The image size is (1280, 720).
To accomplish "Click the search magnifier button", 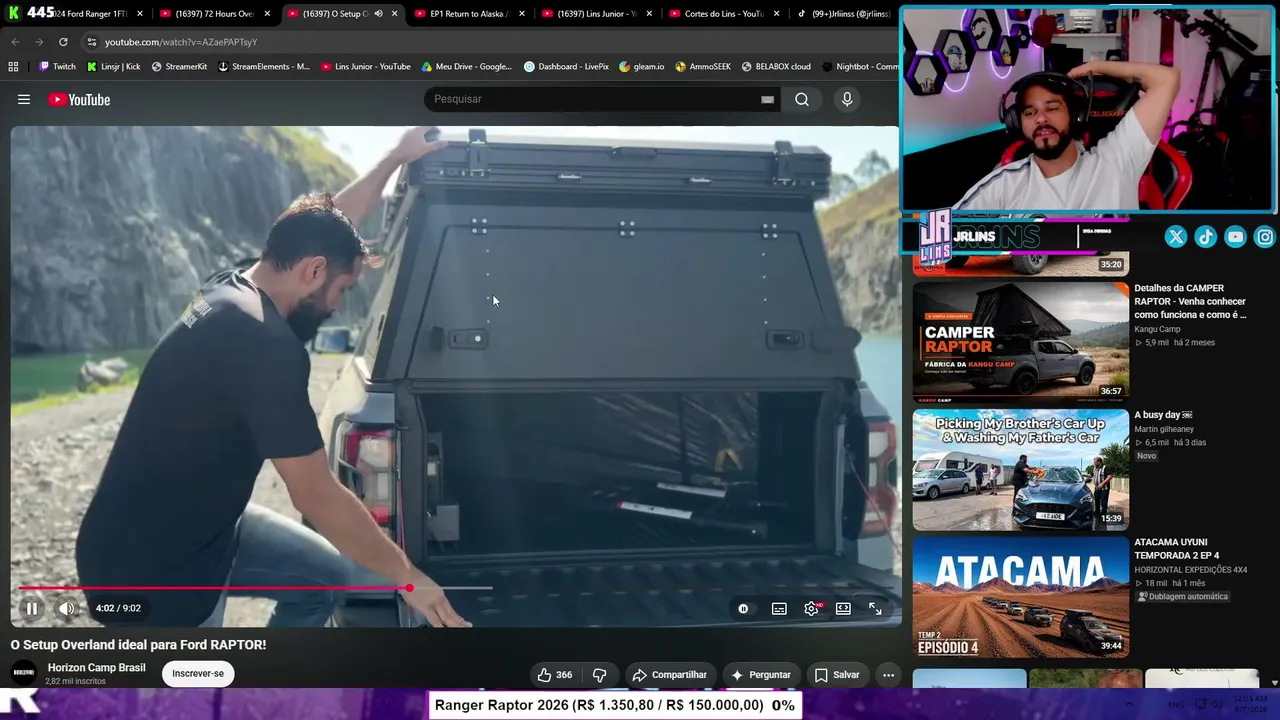I will coord(802,99).
